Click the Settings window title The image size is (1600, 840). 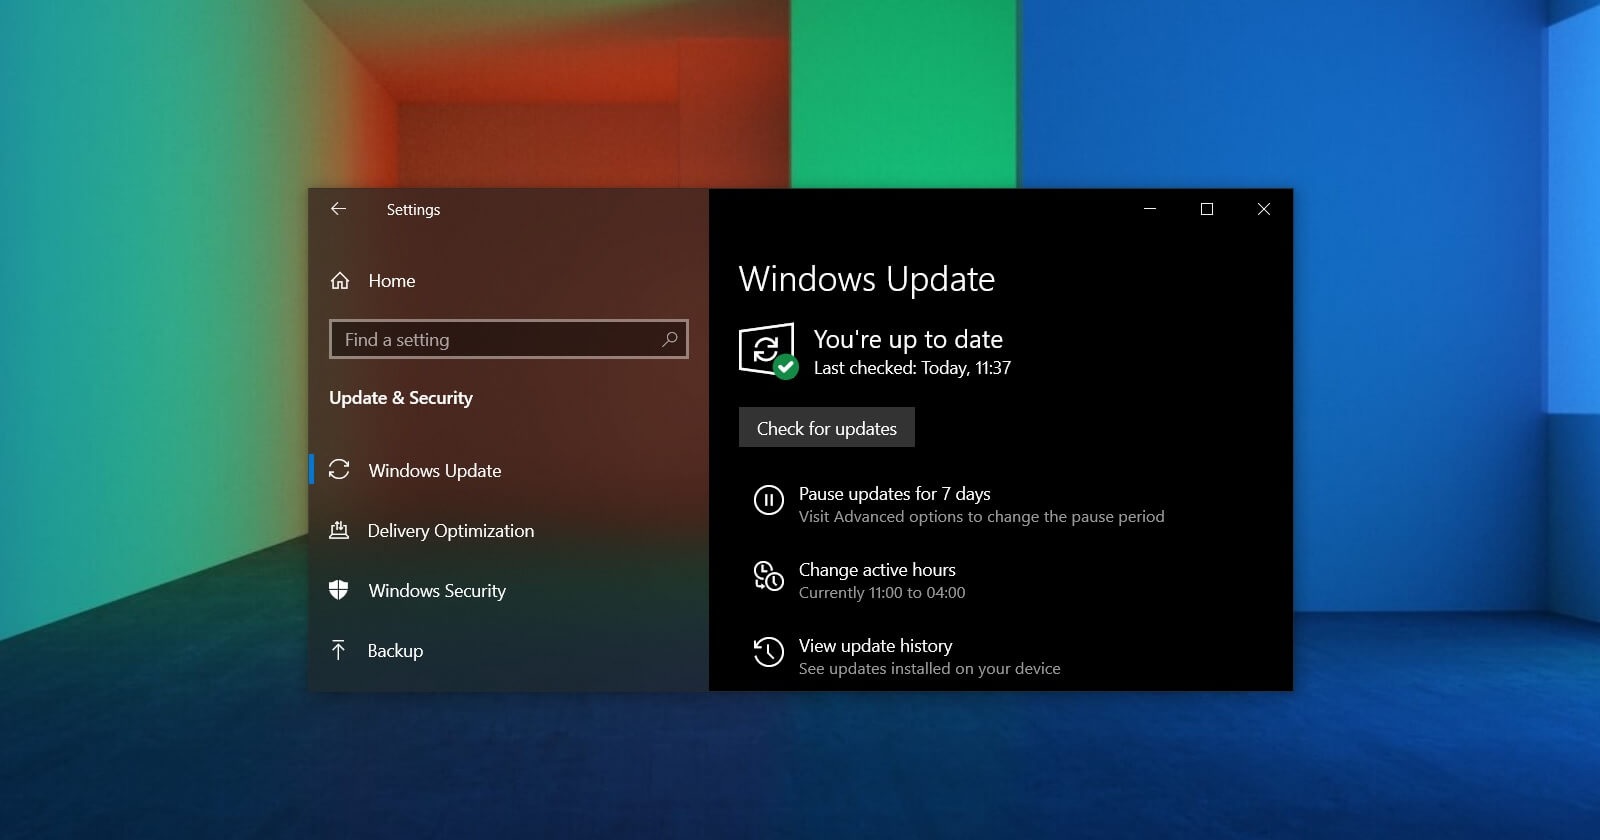click(413, 210)
